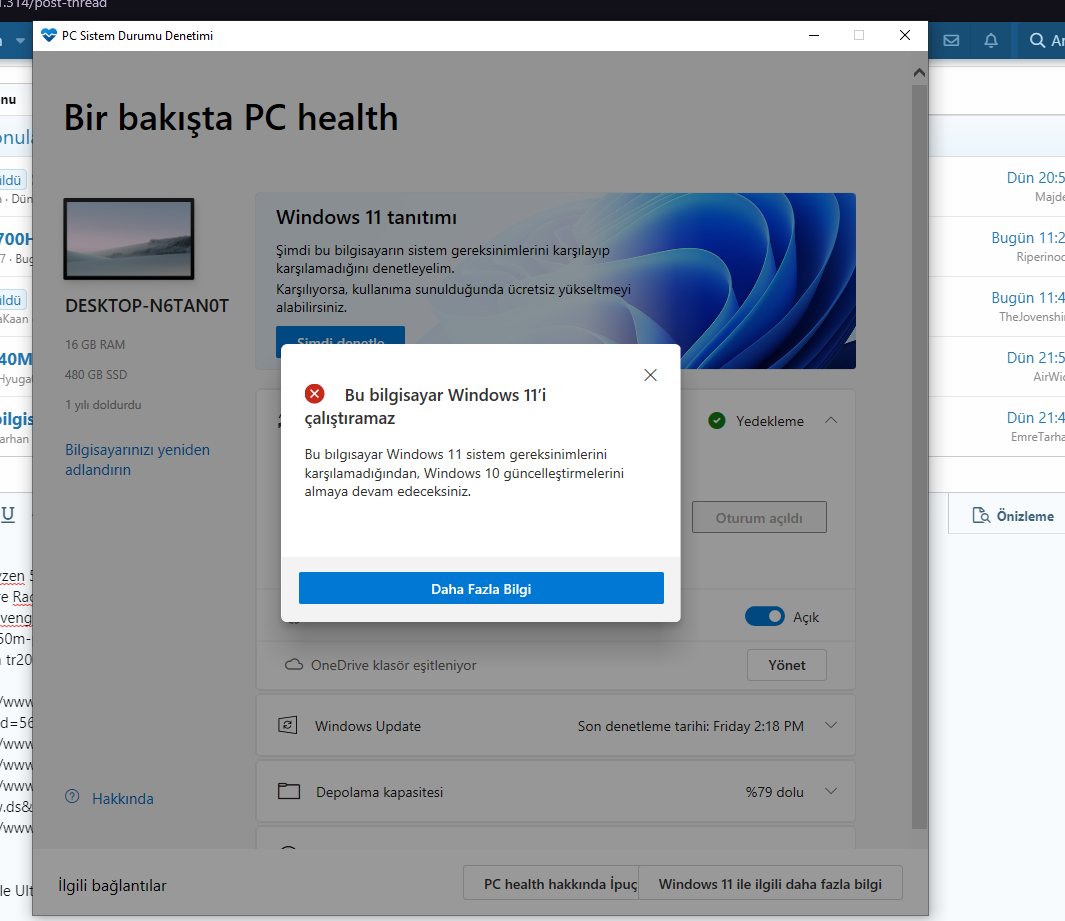Click the Windows Update refresh icon
The height and width of the screenshot is (921, 1065).
(288, 725)
